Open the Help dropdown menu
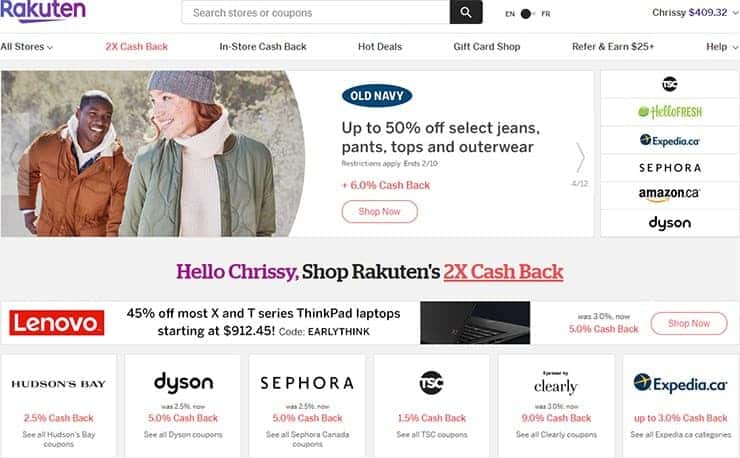Screen dimensions: 740x458 tap(722, 47)
